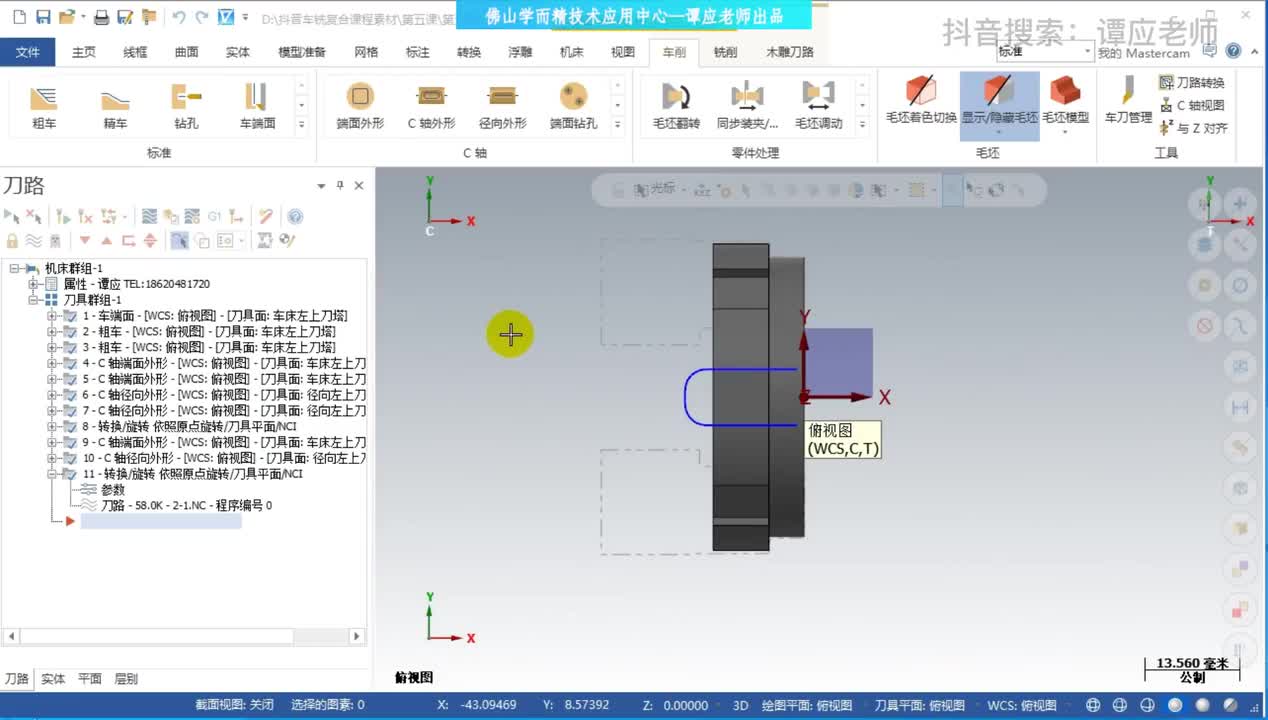Switch to the 实体 bottom panel tab

pyautogui.click(x=53, y=678)
